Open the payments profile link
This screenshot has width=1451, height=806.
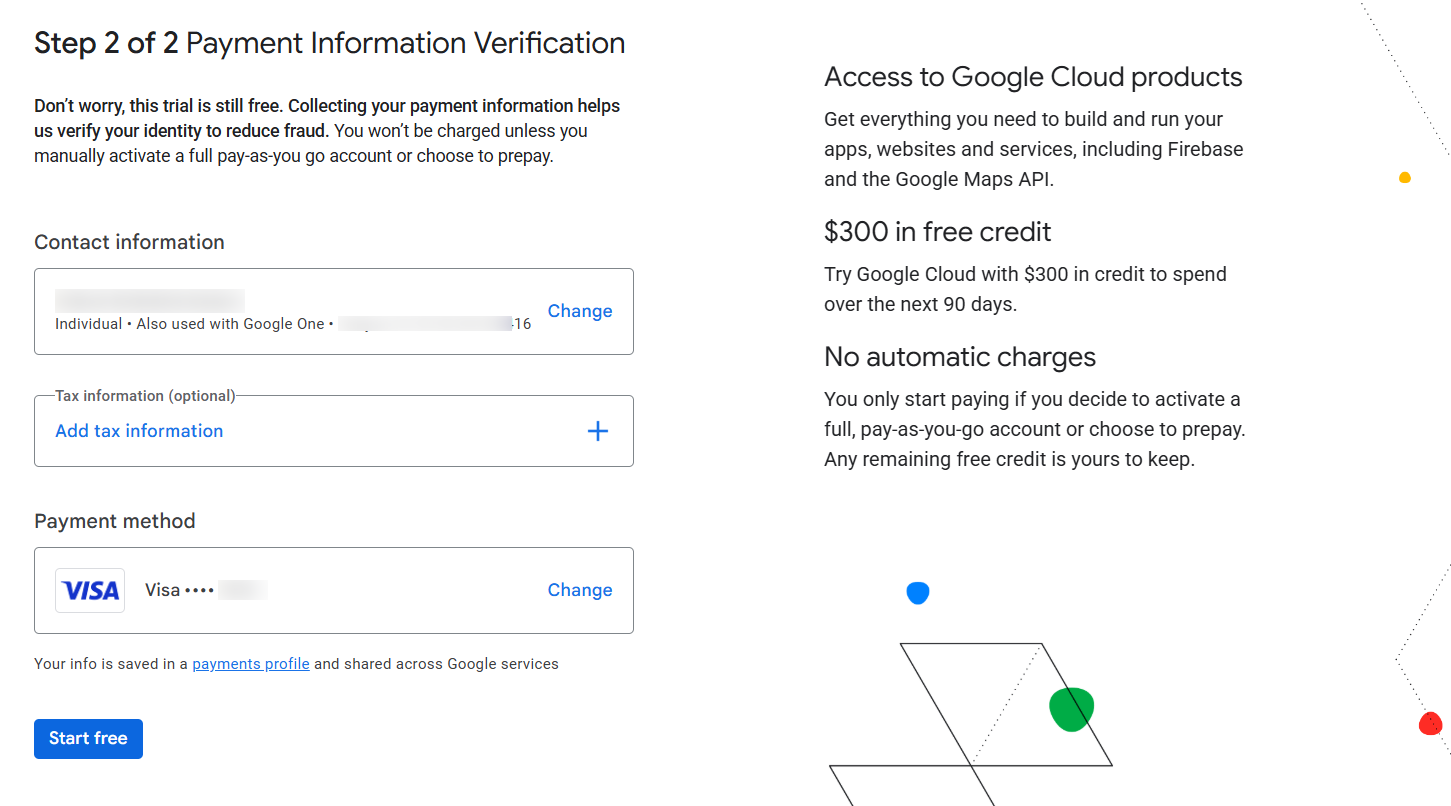coord(251,664)
